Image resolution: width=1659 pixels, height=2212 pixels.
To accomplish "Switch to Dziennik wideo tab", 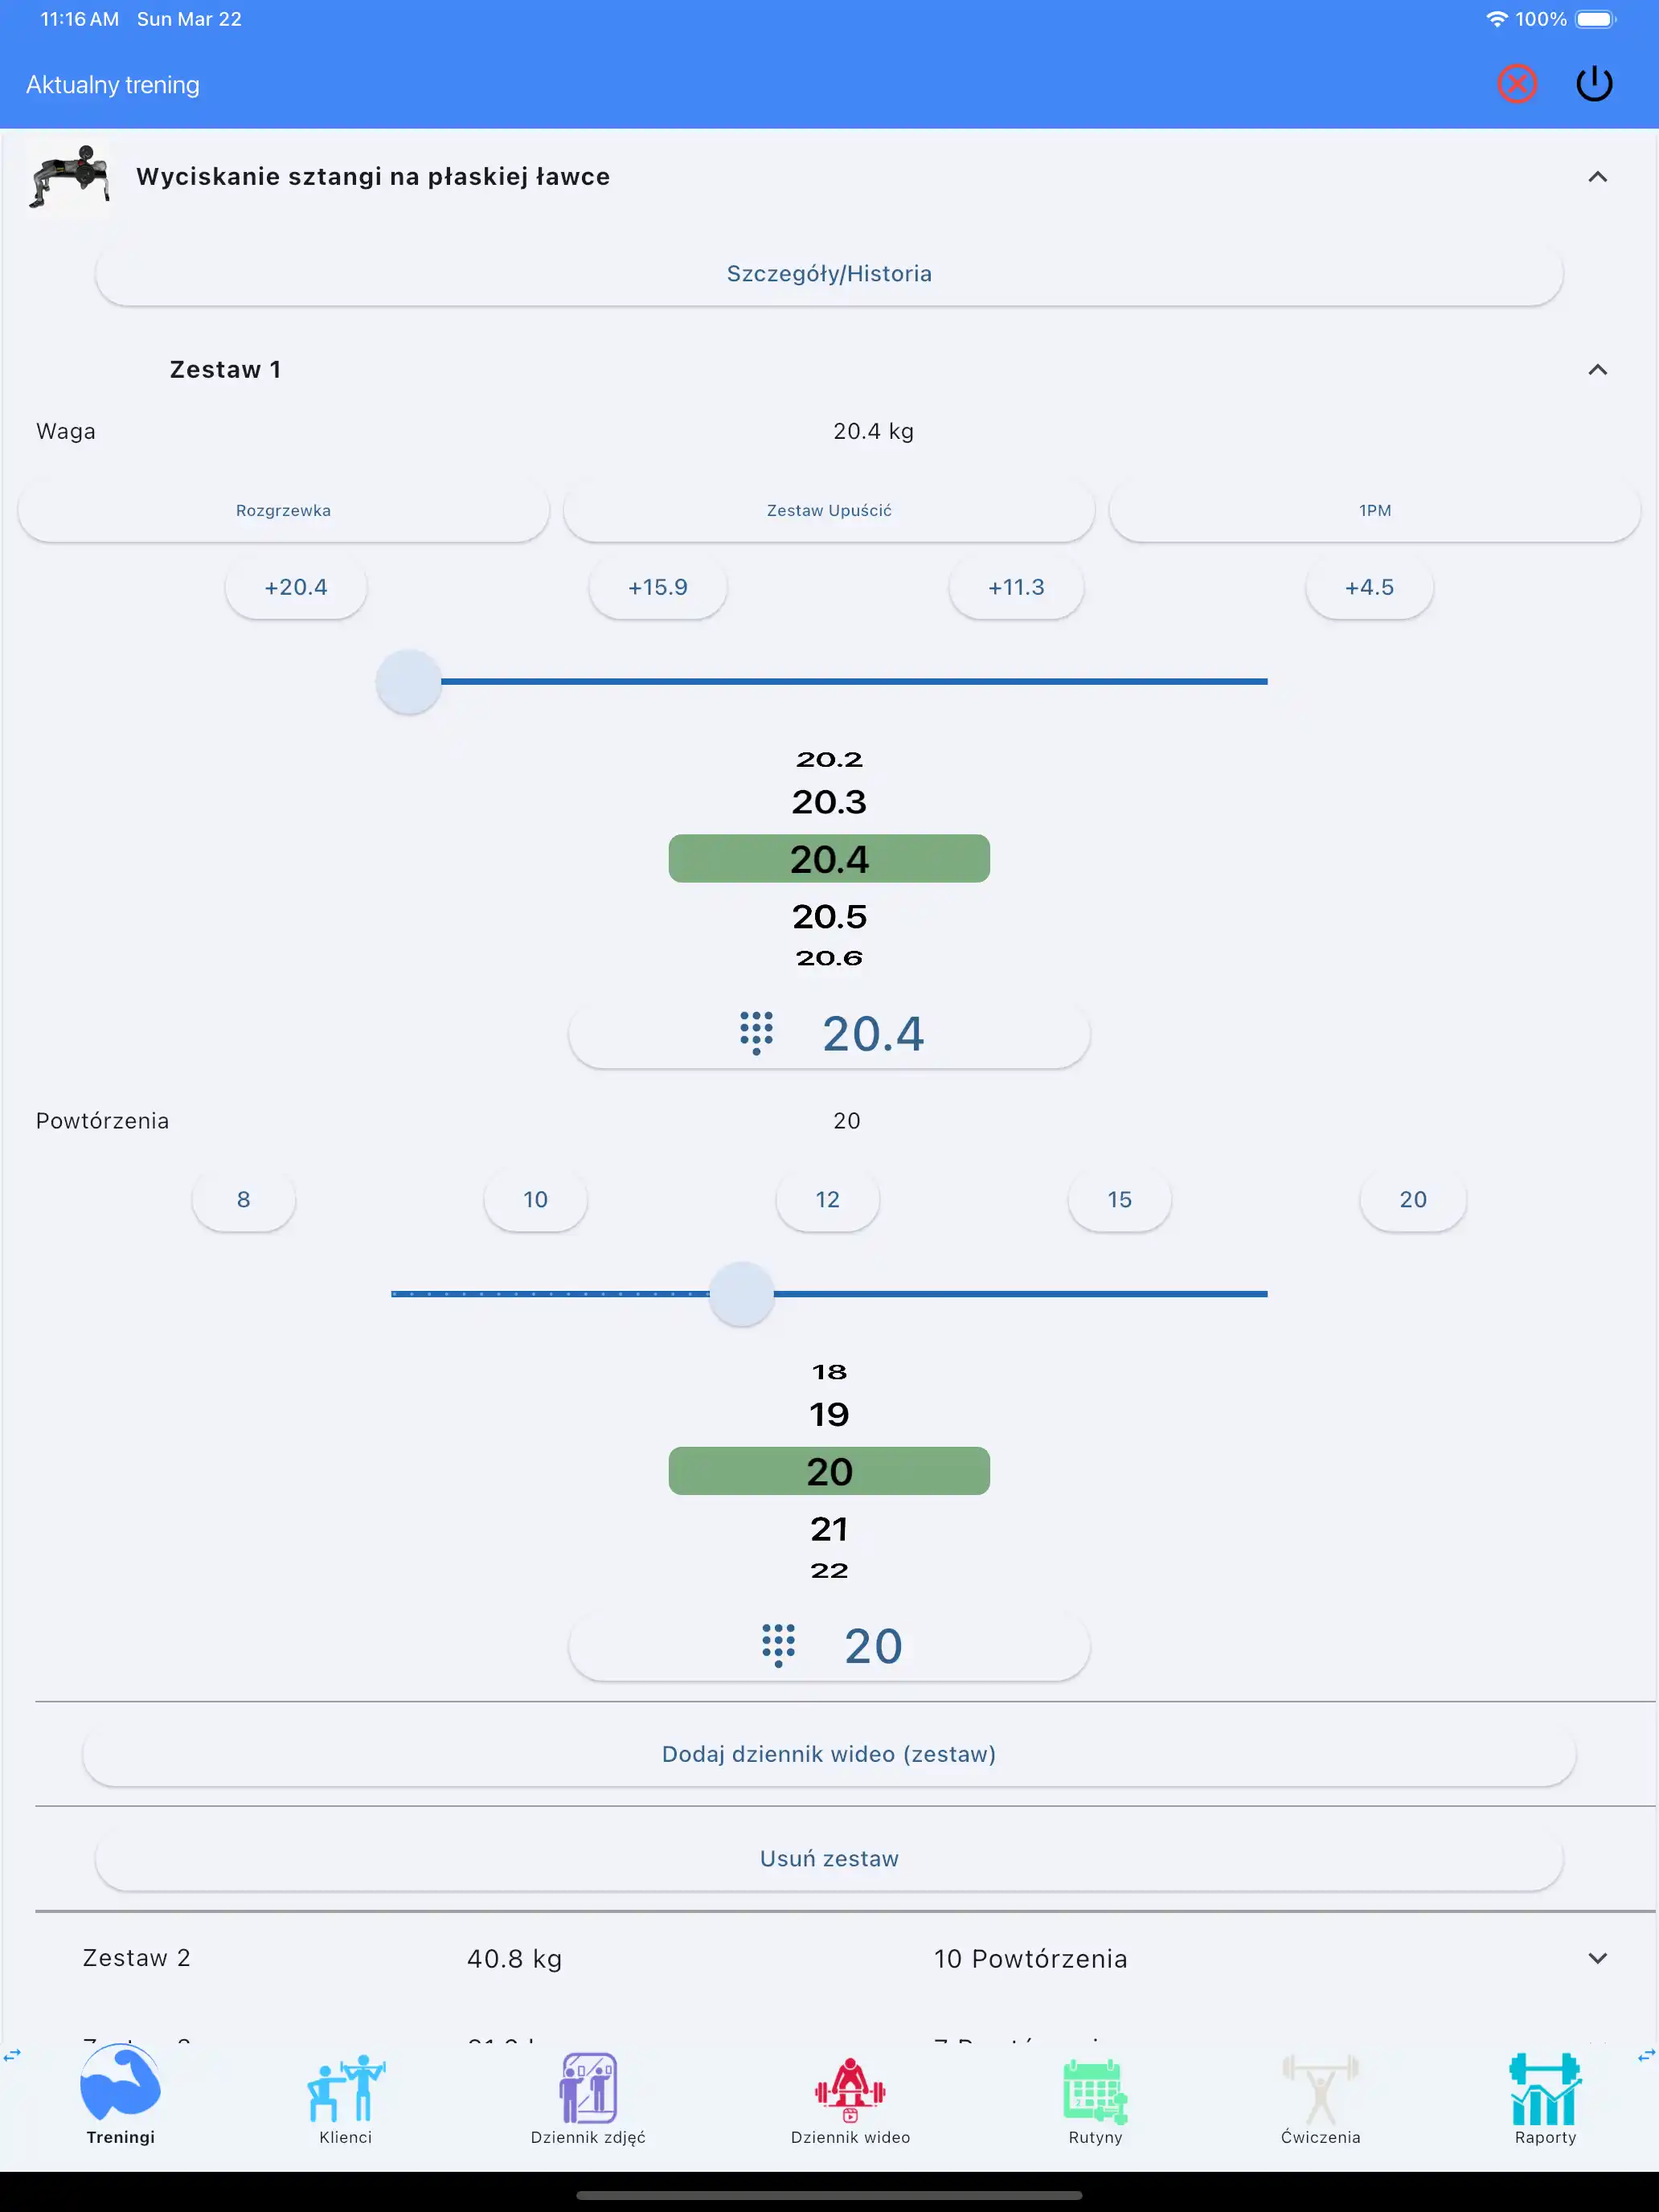I will 850,2099.
